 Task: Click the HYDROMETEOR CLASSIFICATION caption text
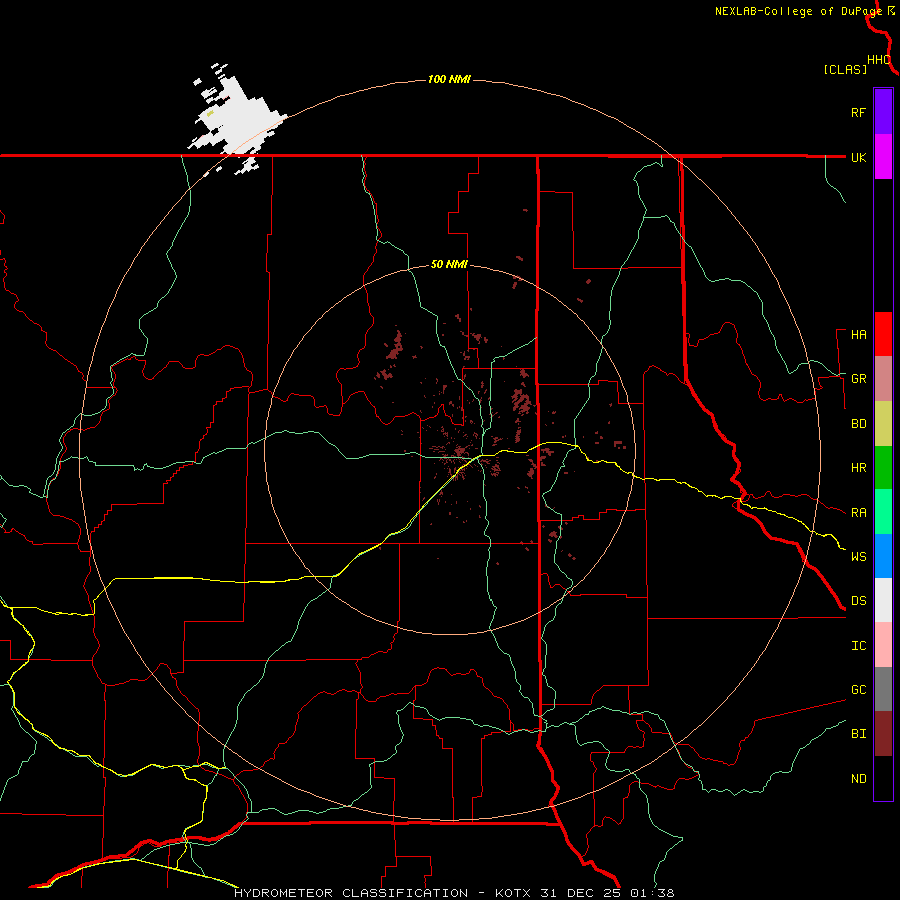(x=351, y=893)
